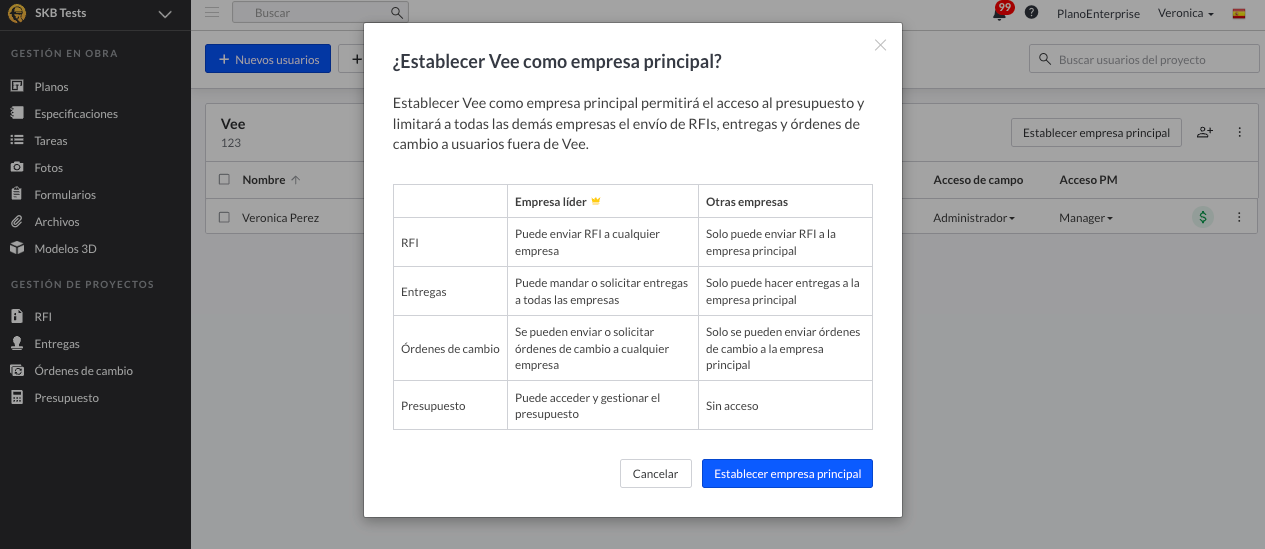
Task: Click the add user icon for Vee
Action: 1205,132
